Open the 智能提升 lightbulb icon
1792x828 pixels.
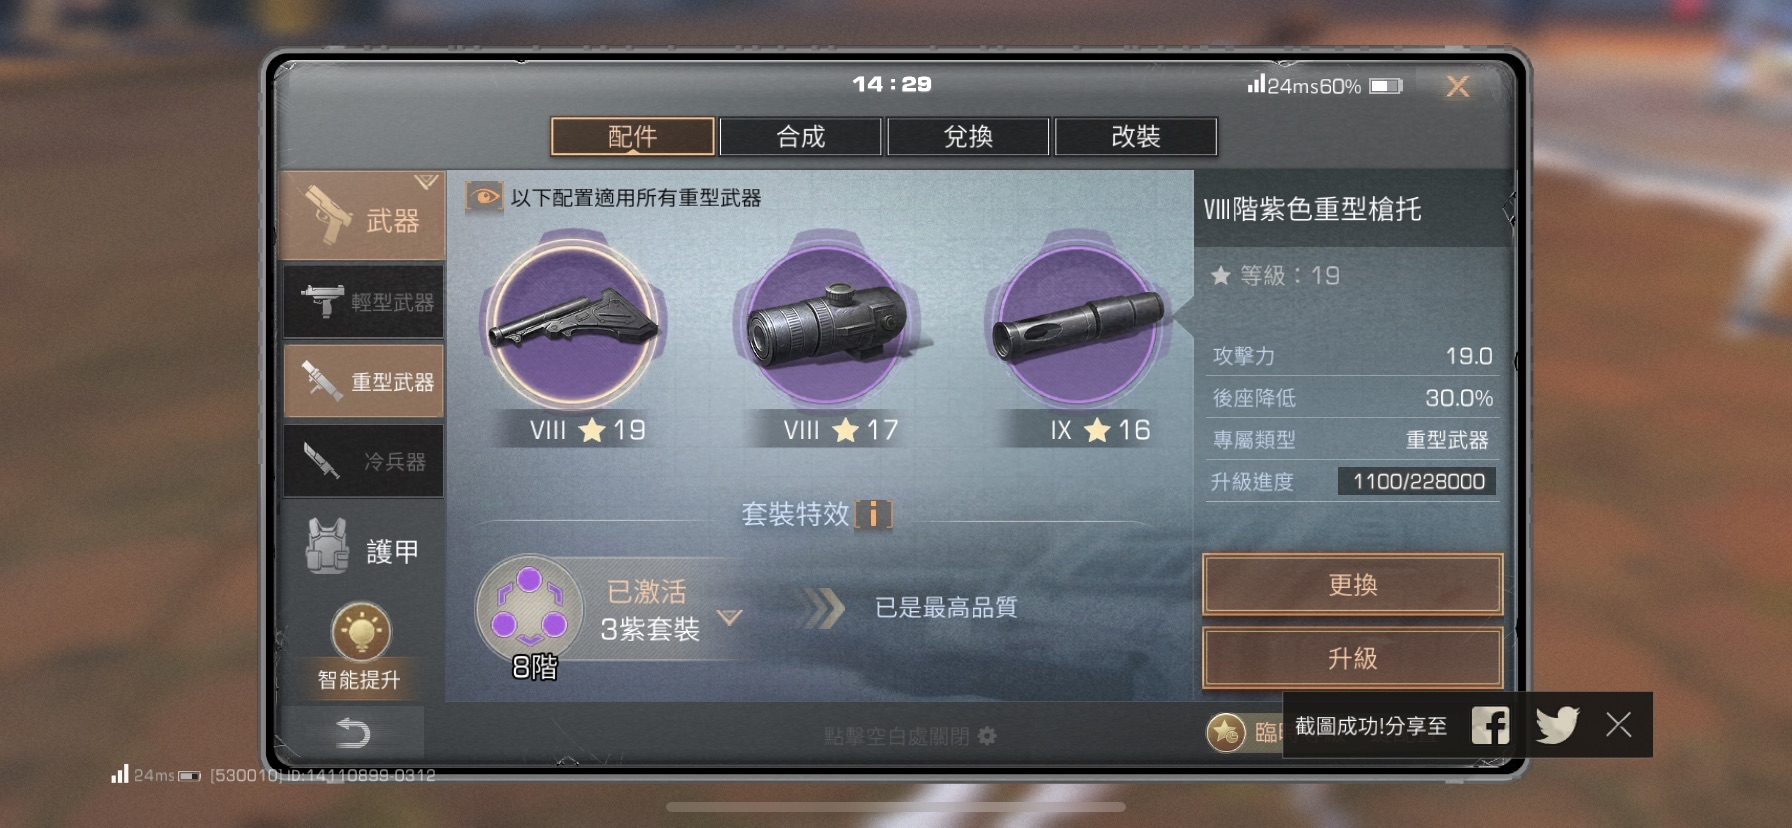point(361,631)
